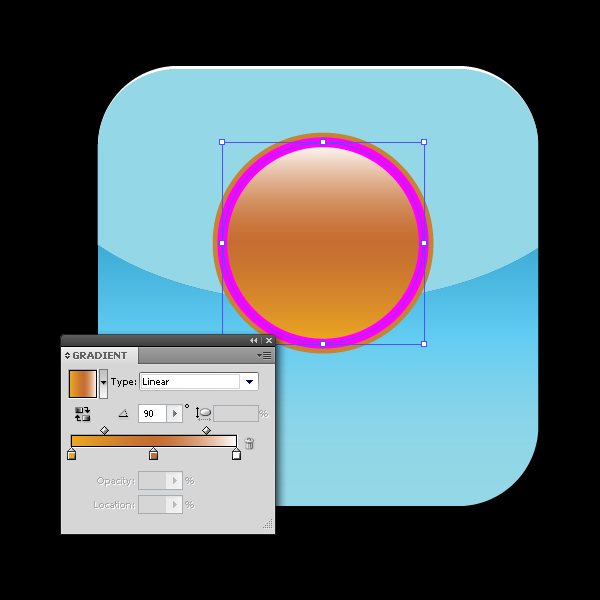
Task: Click the angle field showing 90
Action: 152,414
